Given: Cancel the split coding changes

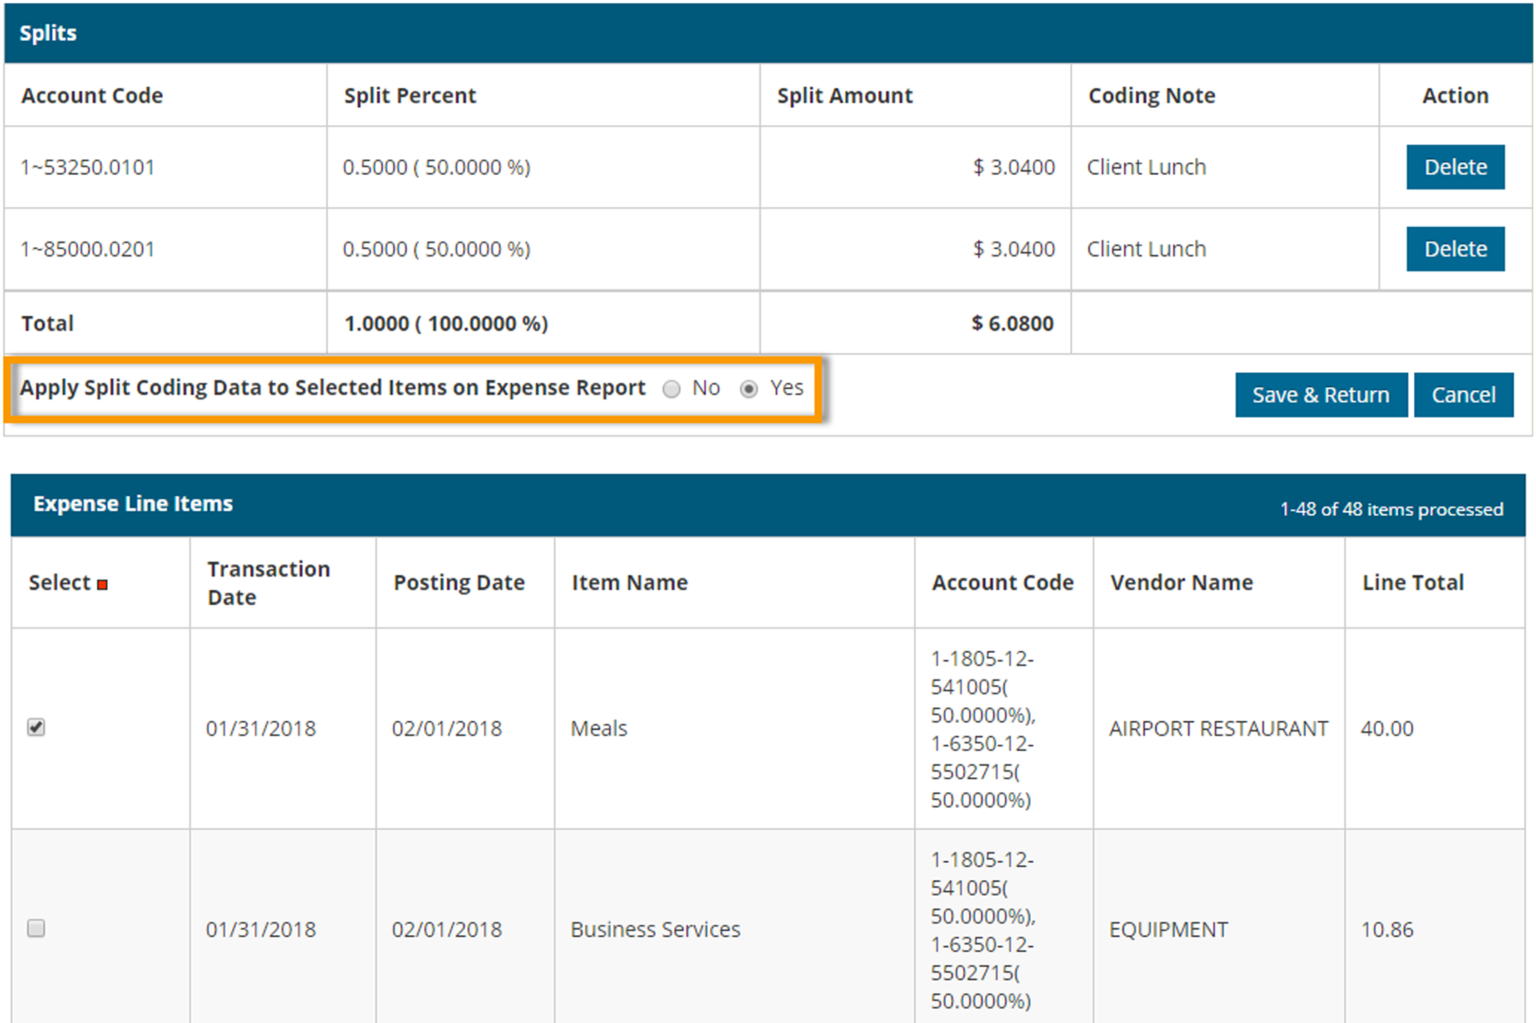Looking at the screenshot, I should [x=1464, y=394].
